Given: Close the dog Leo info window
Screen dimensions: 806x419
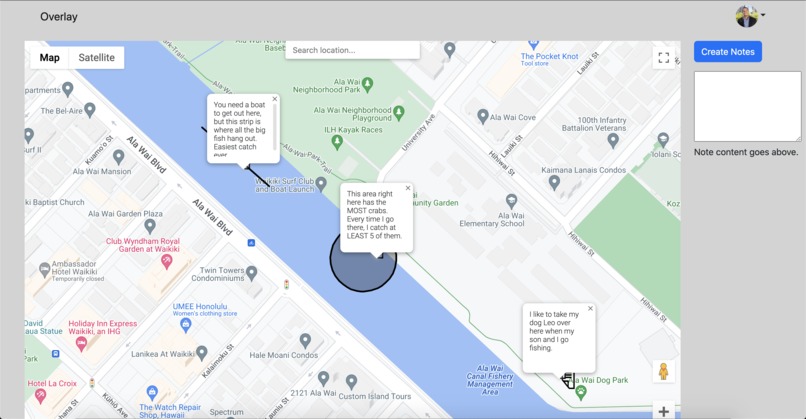Looking at the screenshot, I should click(x=590, y=308).
